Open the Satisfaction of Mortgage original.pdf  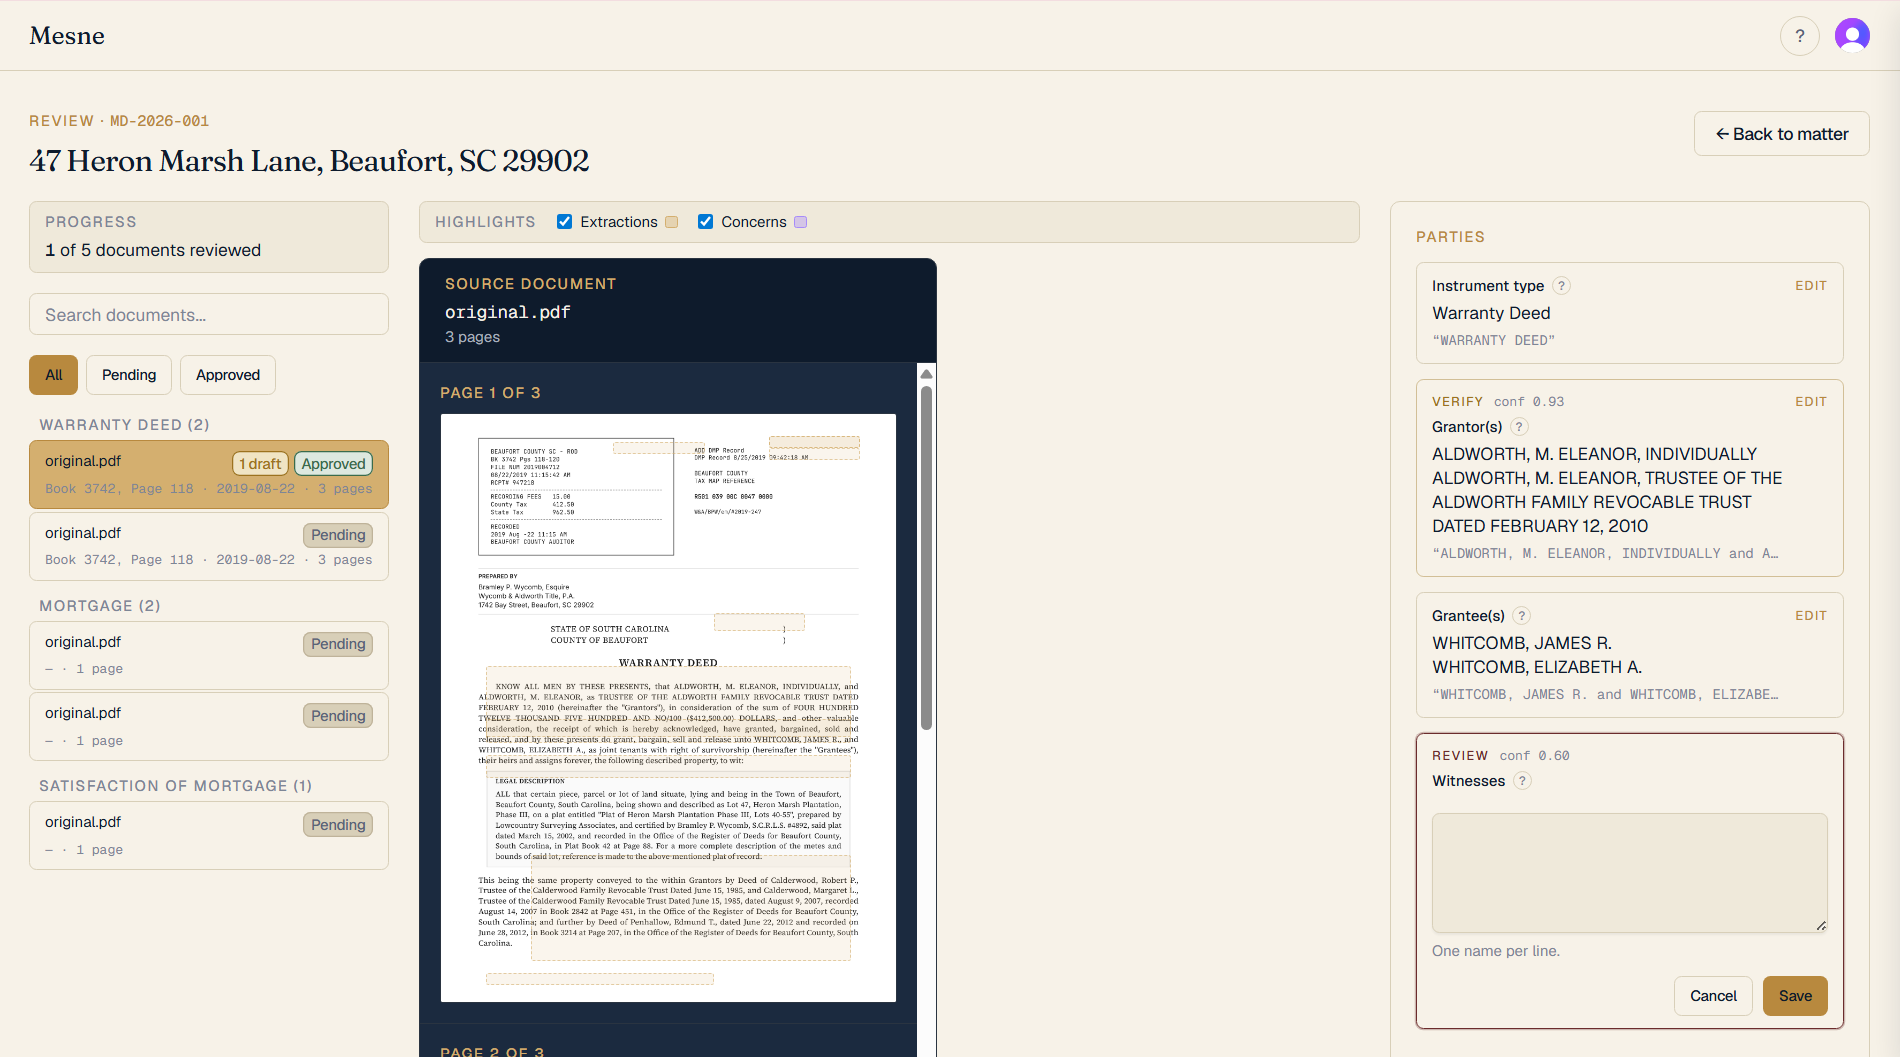[209, 836]
